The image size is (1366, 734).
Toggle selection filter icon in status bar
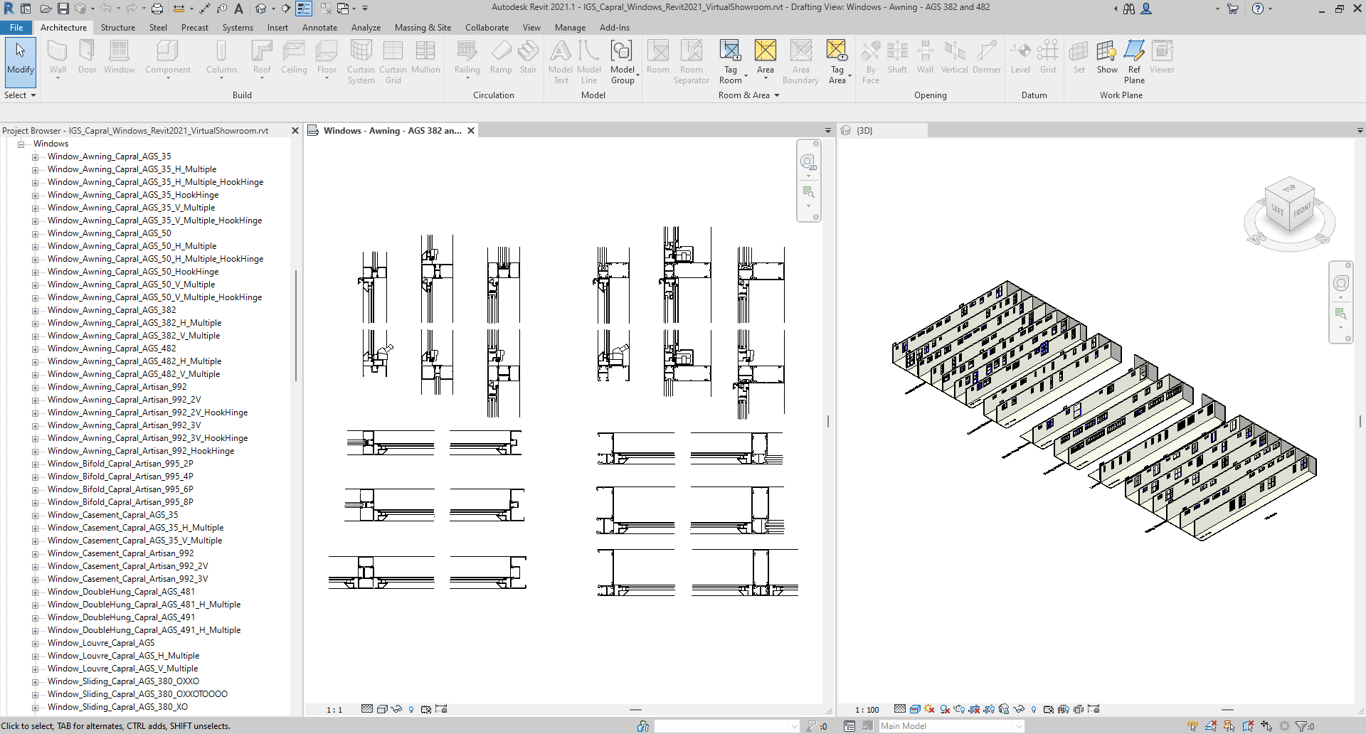[x=1302, y=726]
